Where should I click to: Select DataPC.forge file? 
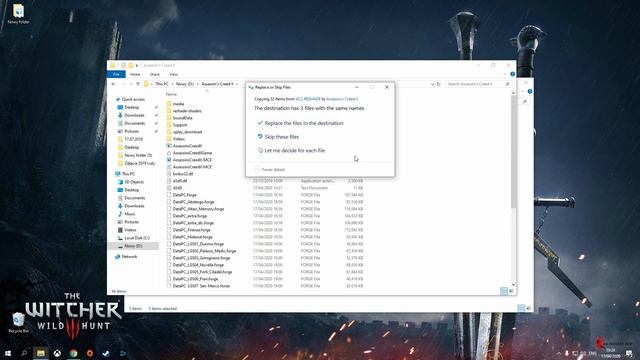pos(182,195)
